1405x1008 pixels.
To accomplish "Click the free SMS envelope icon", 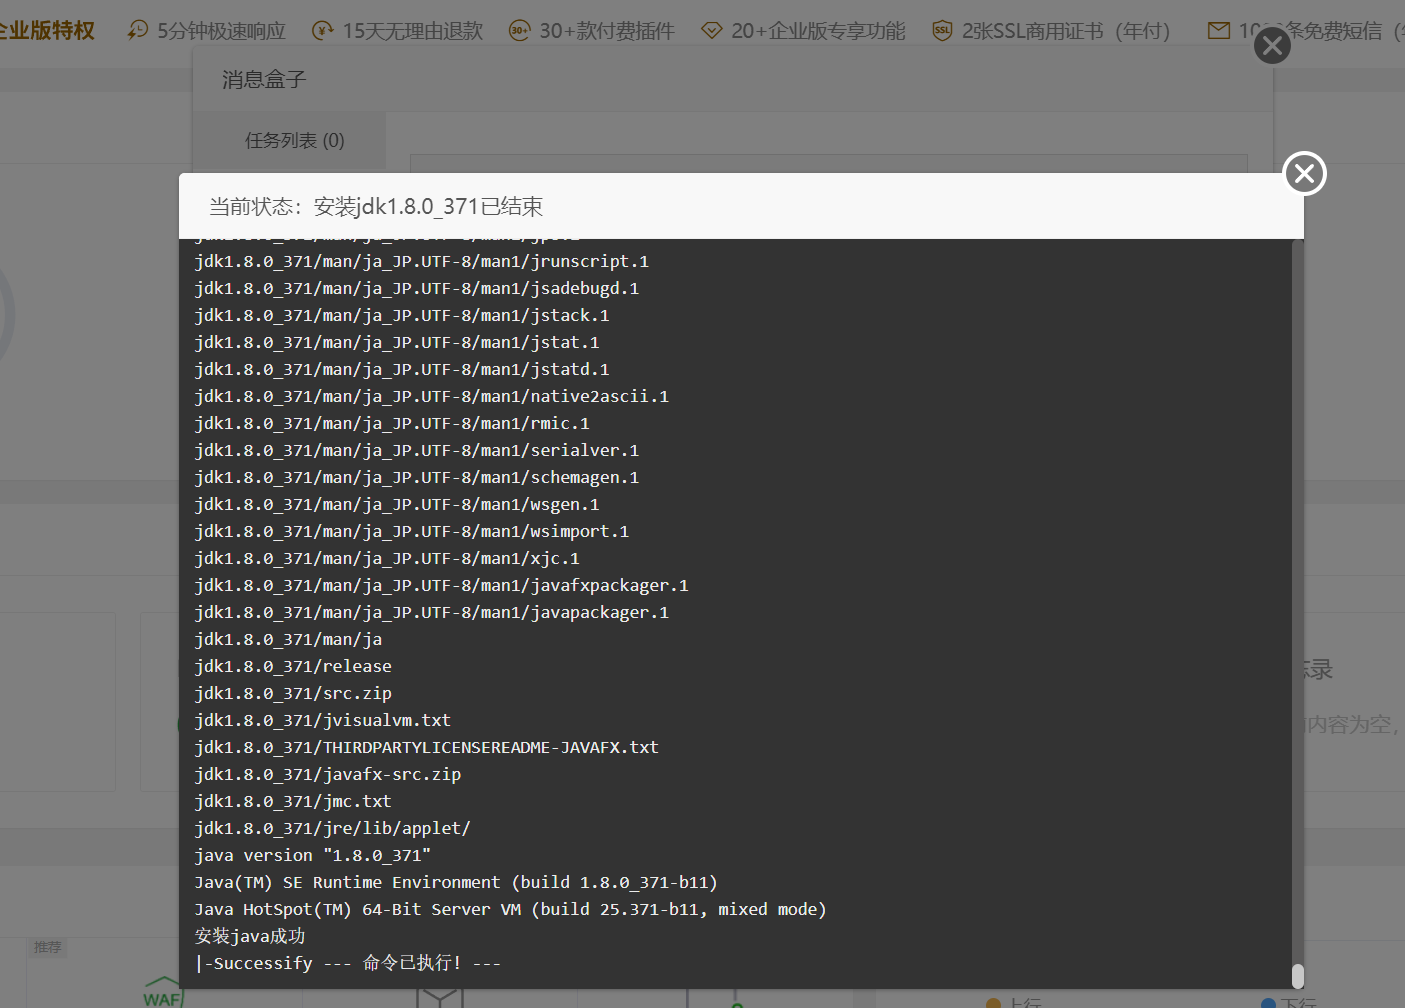I will (x=1219, y=31).
